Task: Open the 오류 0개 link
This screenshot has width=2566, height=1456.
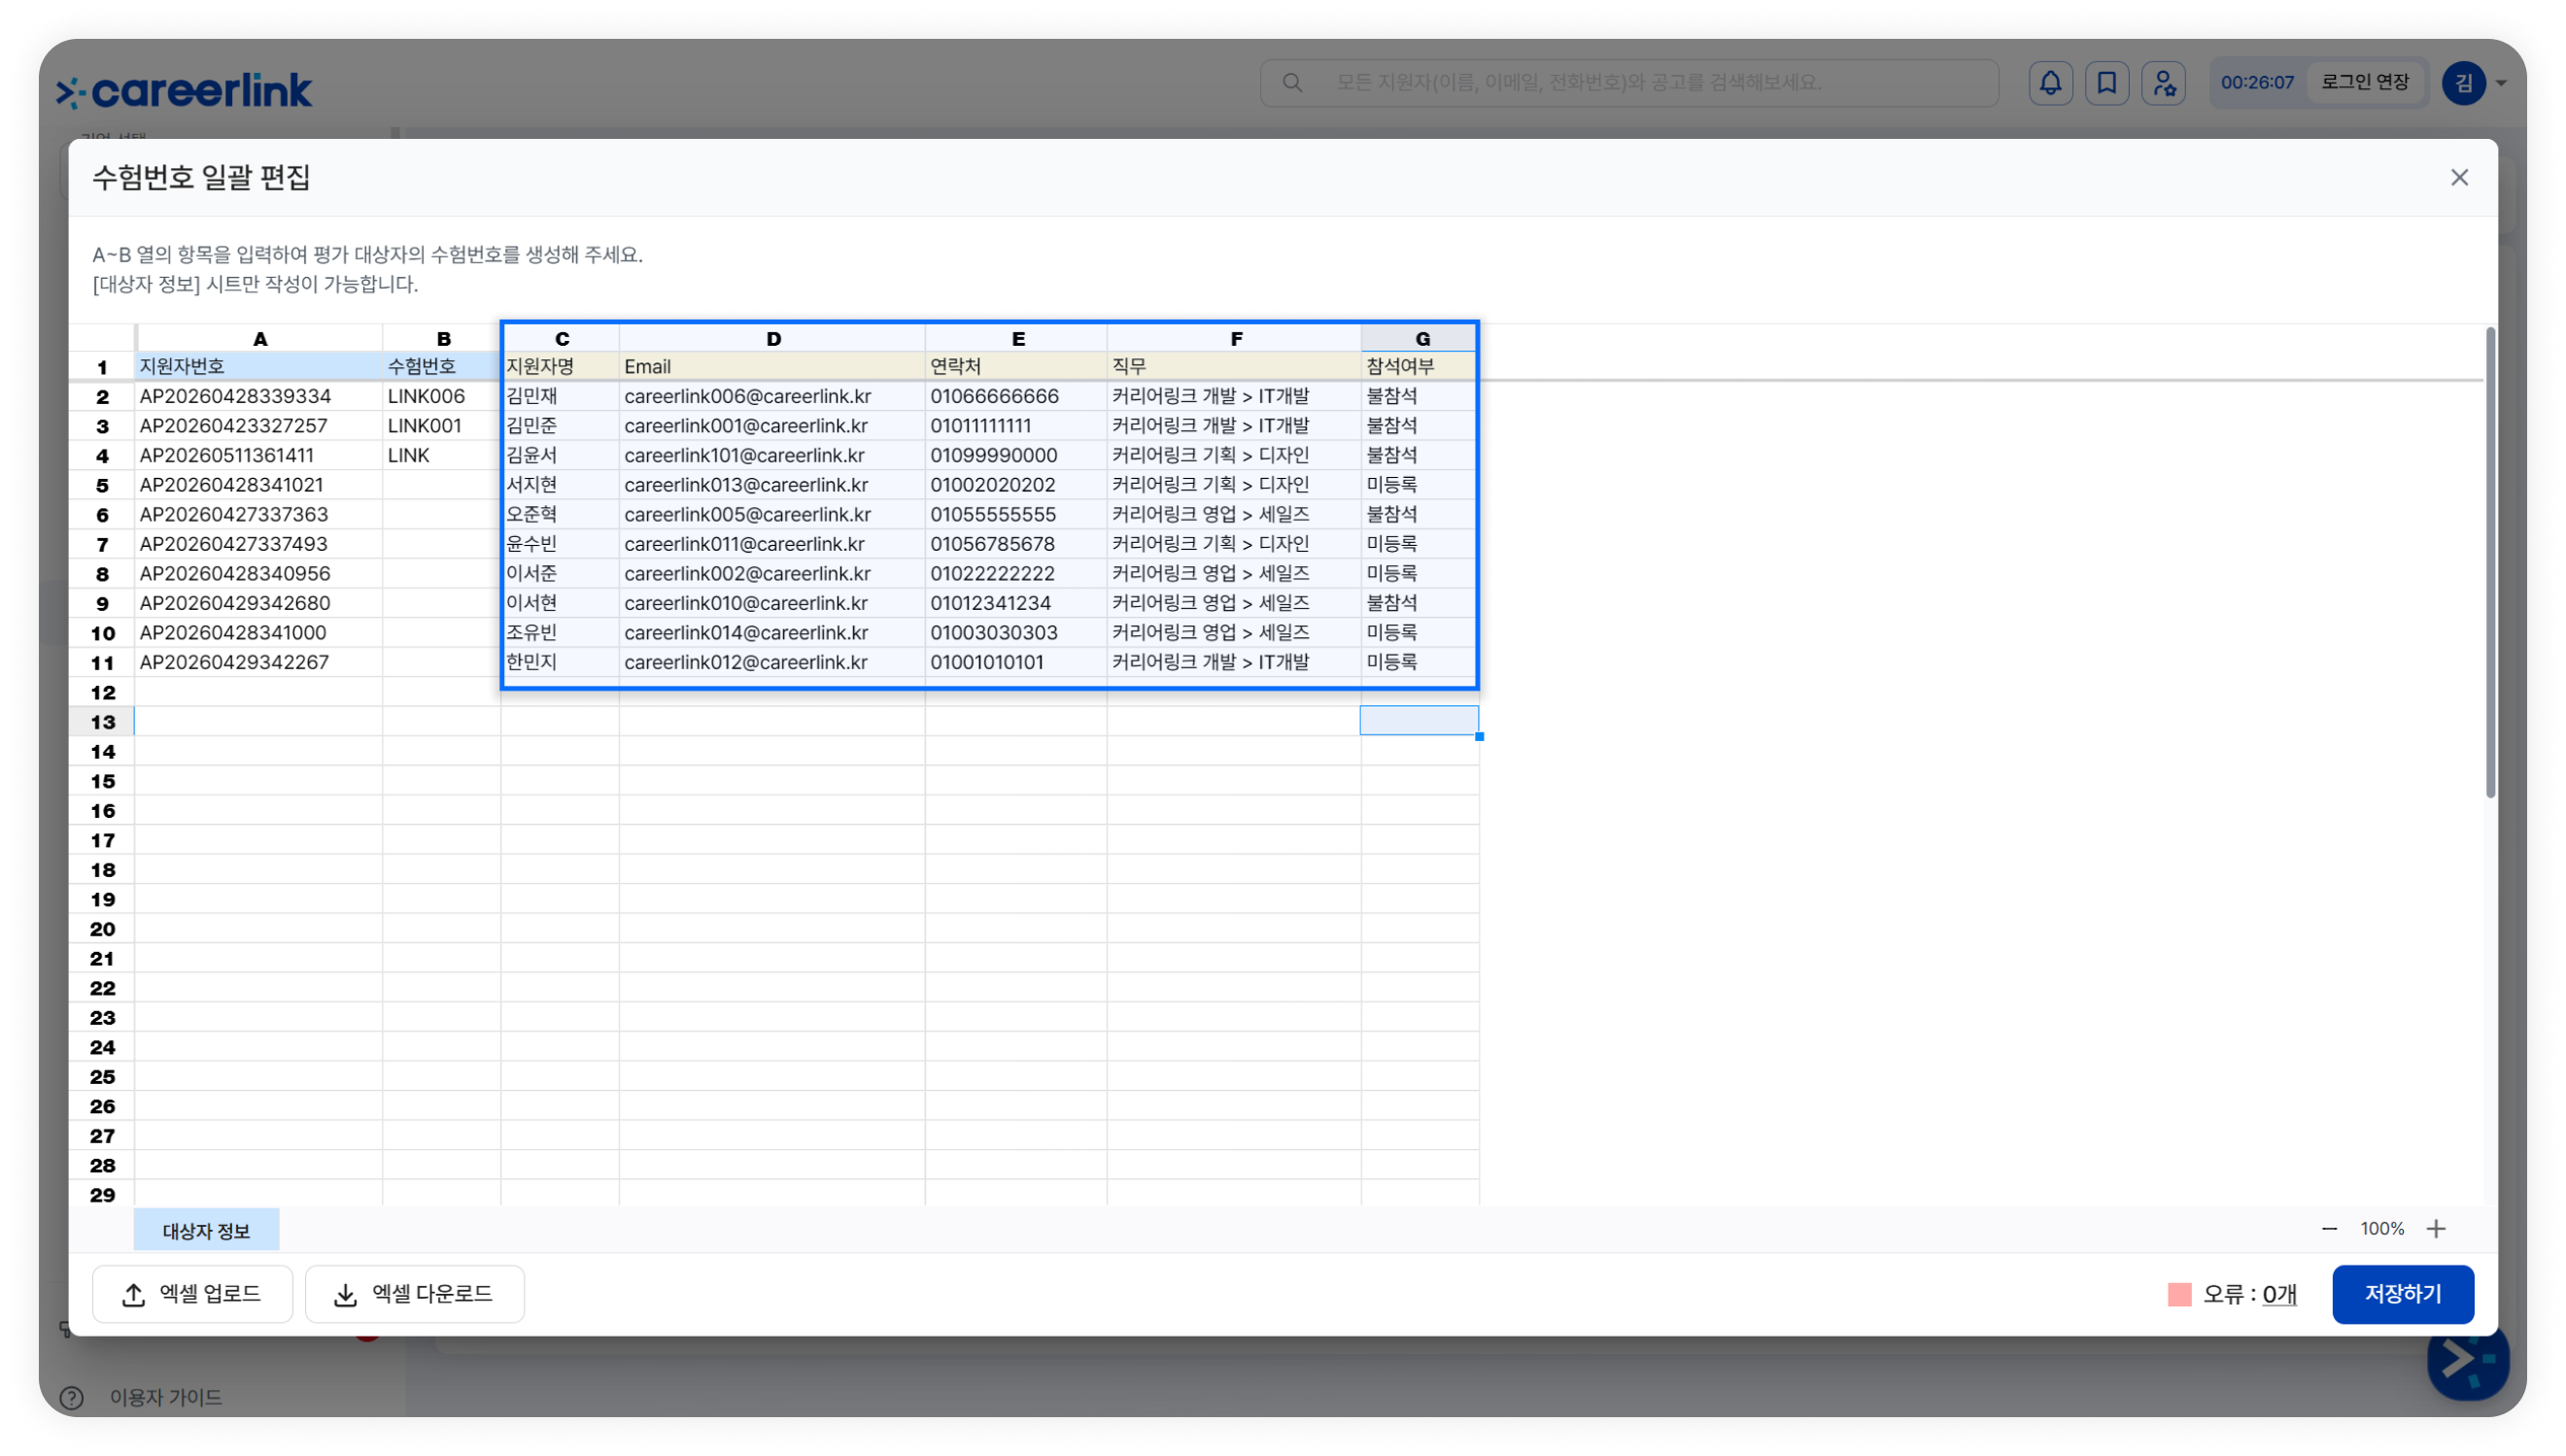Action: pos(2279,1294)
